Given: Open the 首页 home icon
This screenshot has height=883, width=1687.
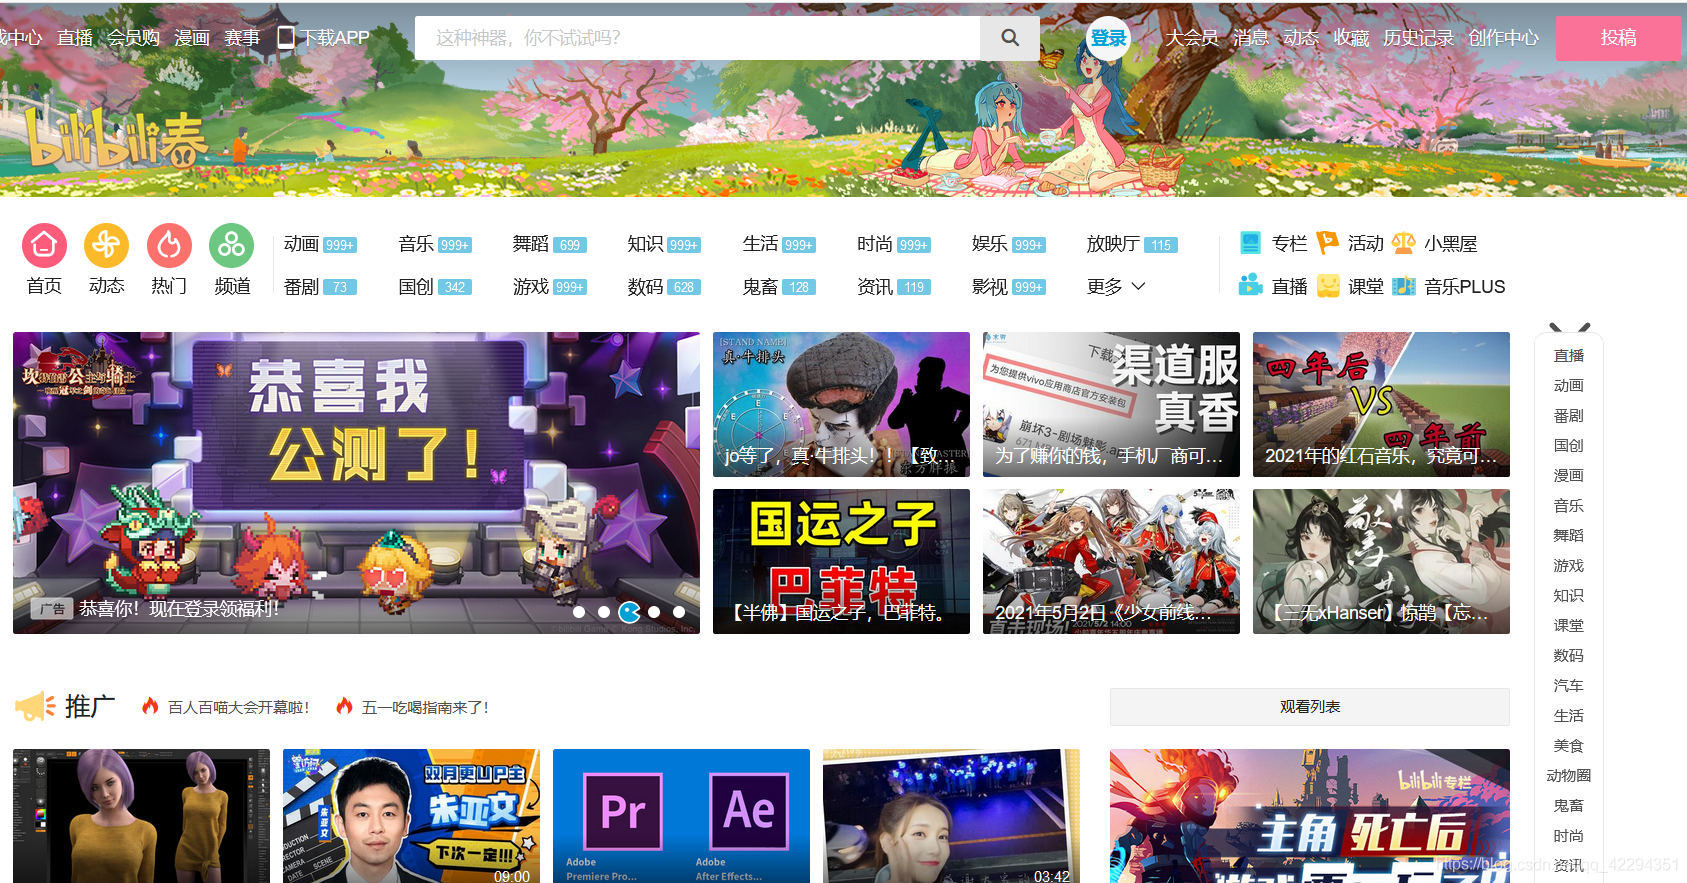Looking at the screenshot, I should coord(44,245).
